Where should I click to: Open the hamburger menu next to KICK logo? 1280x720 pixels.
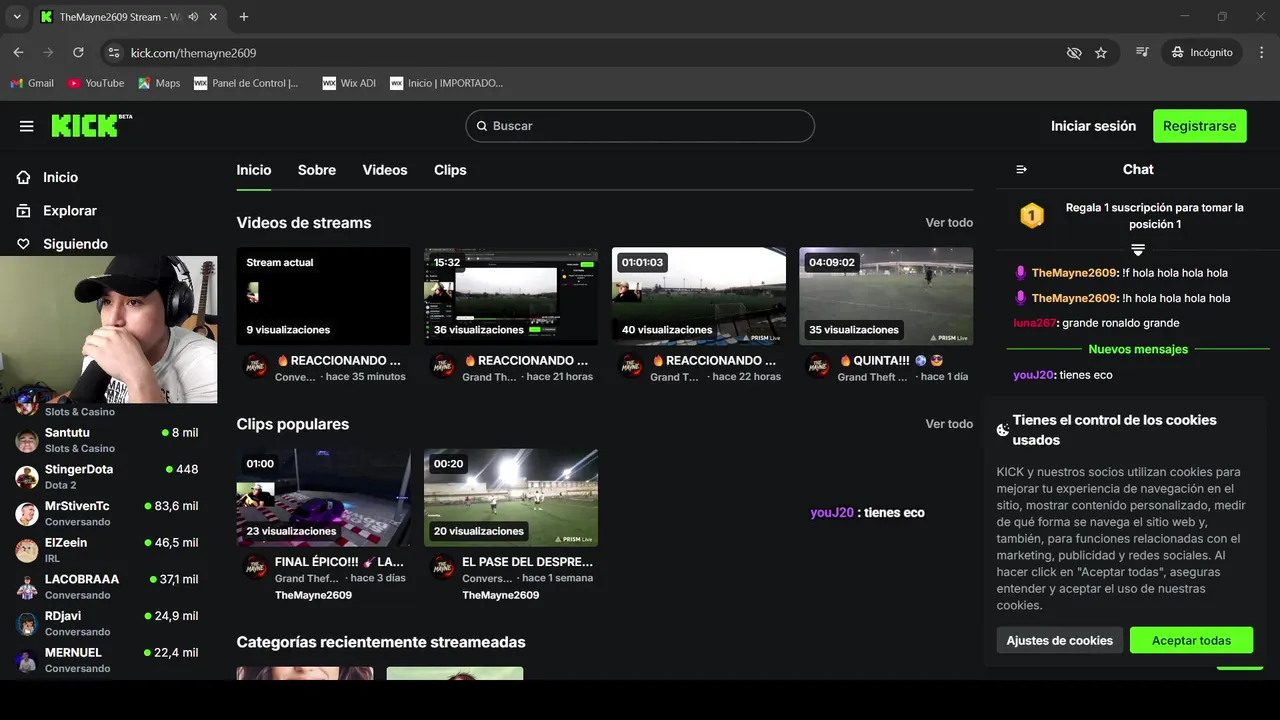27,126
